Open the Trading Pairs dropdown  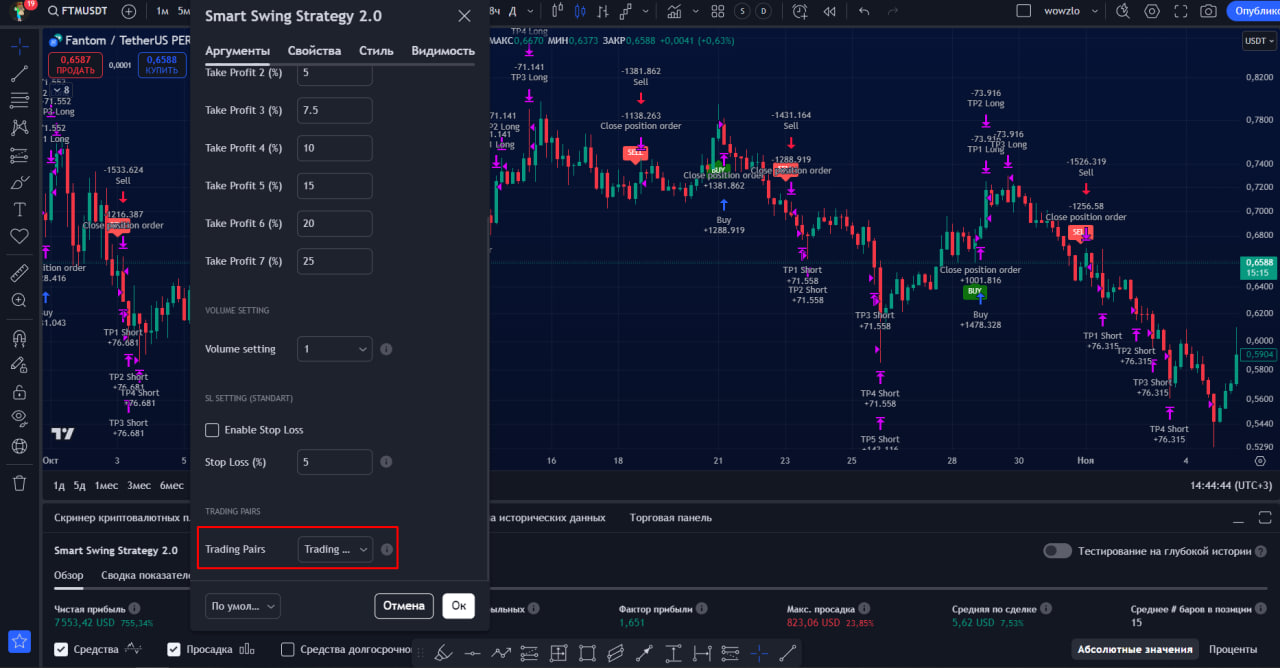(x=335, y=549)
